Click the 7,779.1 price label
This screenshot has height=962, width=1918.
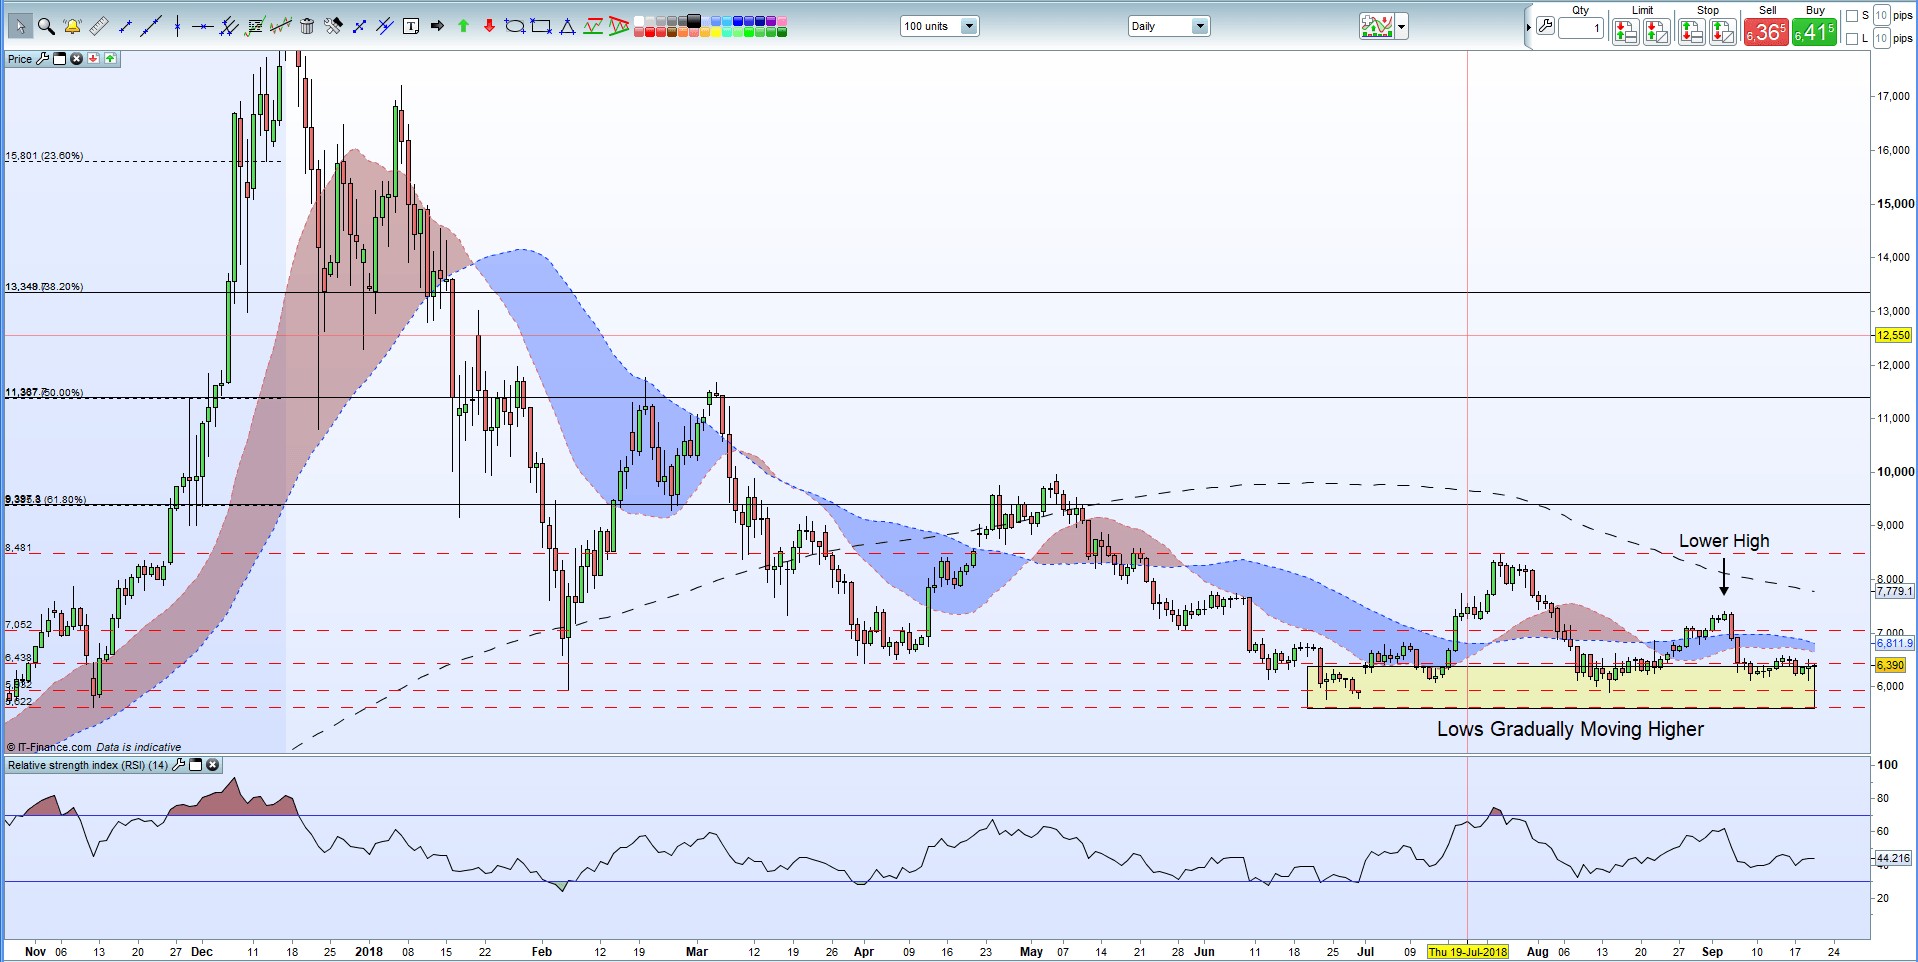[x=1894, y=591]
